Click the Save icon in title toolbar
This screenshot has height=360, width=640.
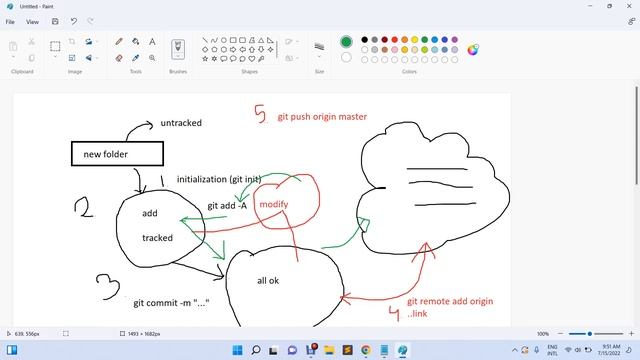tap(55, 22)
